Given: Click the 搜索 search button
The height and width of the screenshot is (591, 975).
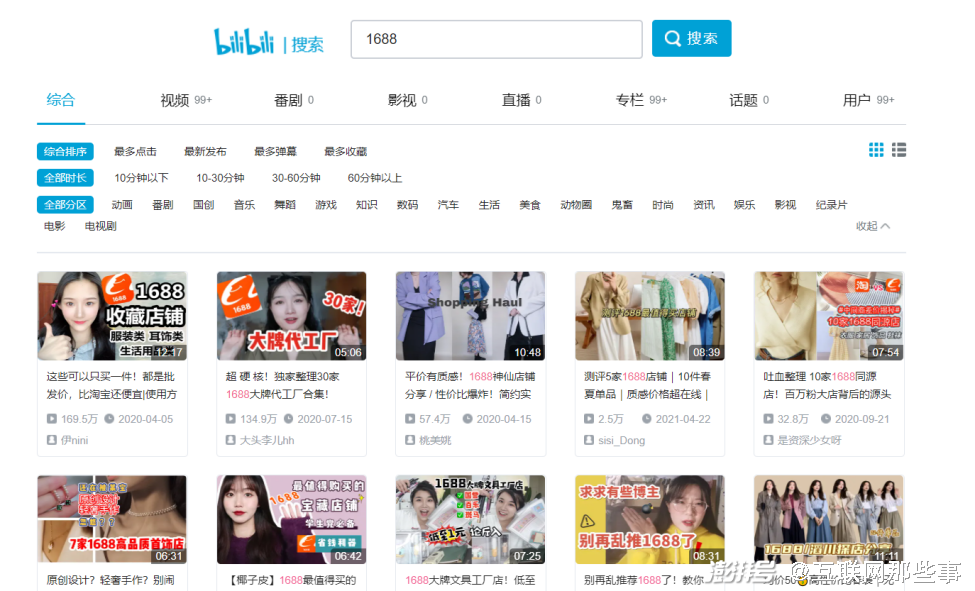Looking at the screenshot, I should (691, 37).
